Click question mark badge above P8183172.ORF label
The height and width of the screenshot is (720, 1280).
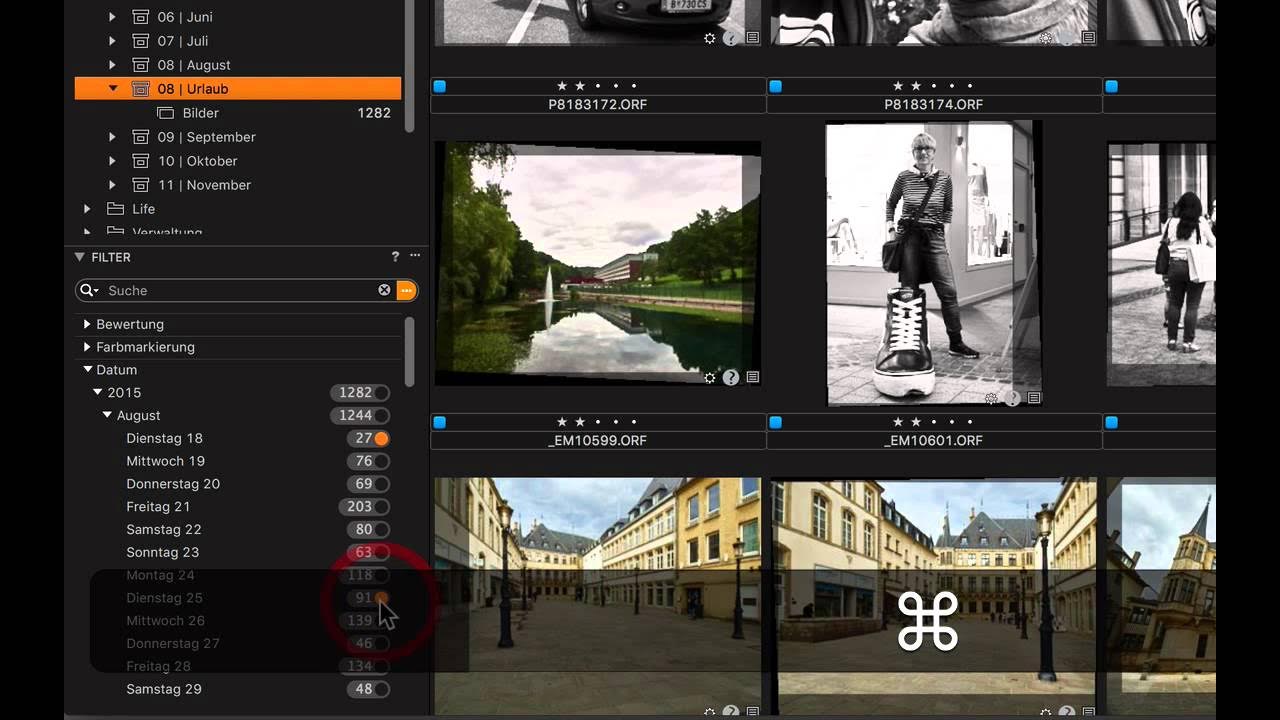(731, 38)
